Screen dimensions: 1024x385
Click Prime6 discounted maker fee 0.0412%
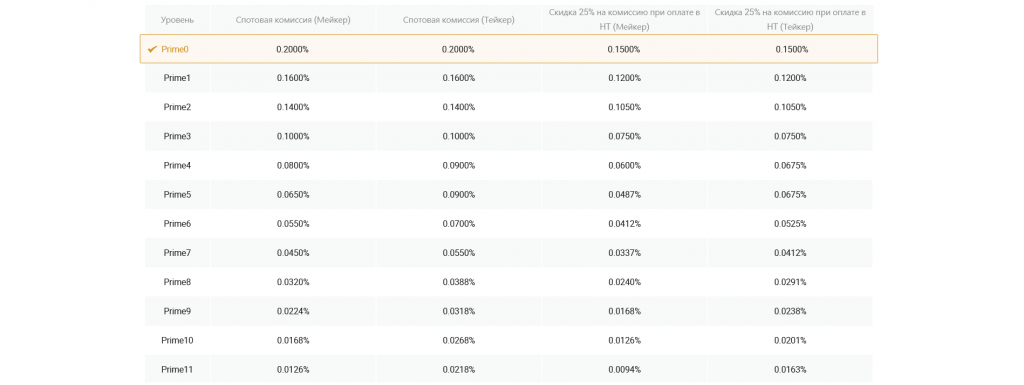pyautogui.click(x=624, y=224)
